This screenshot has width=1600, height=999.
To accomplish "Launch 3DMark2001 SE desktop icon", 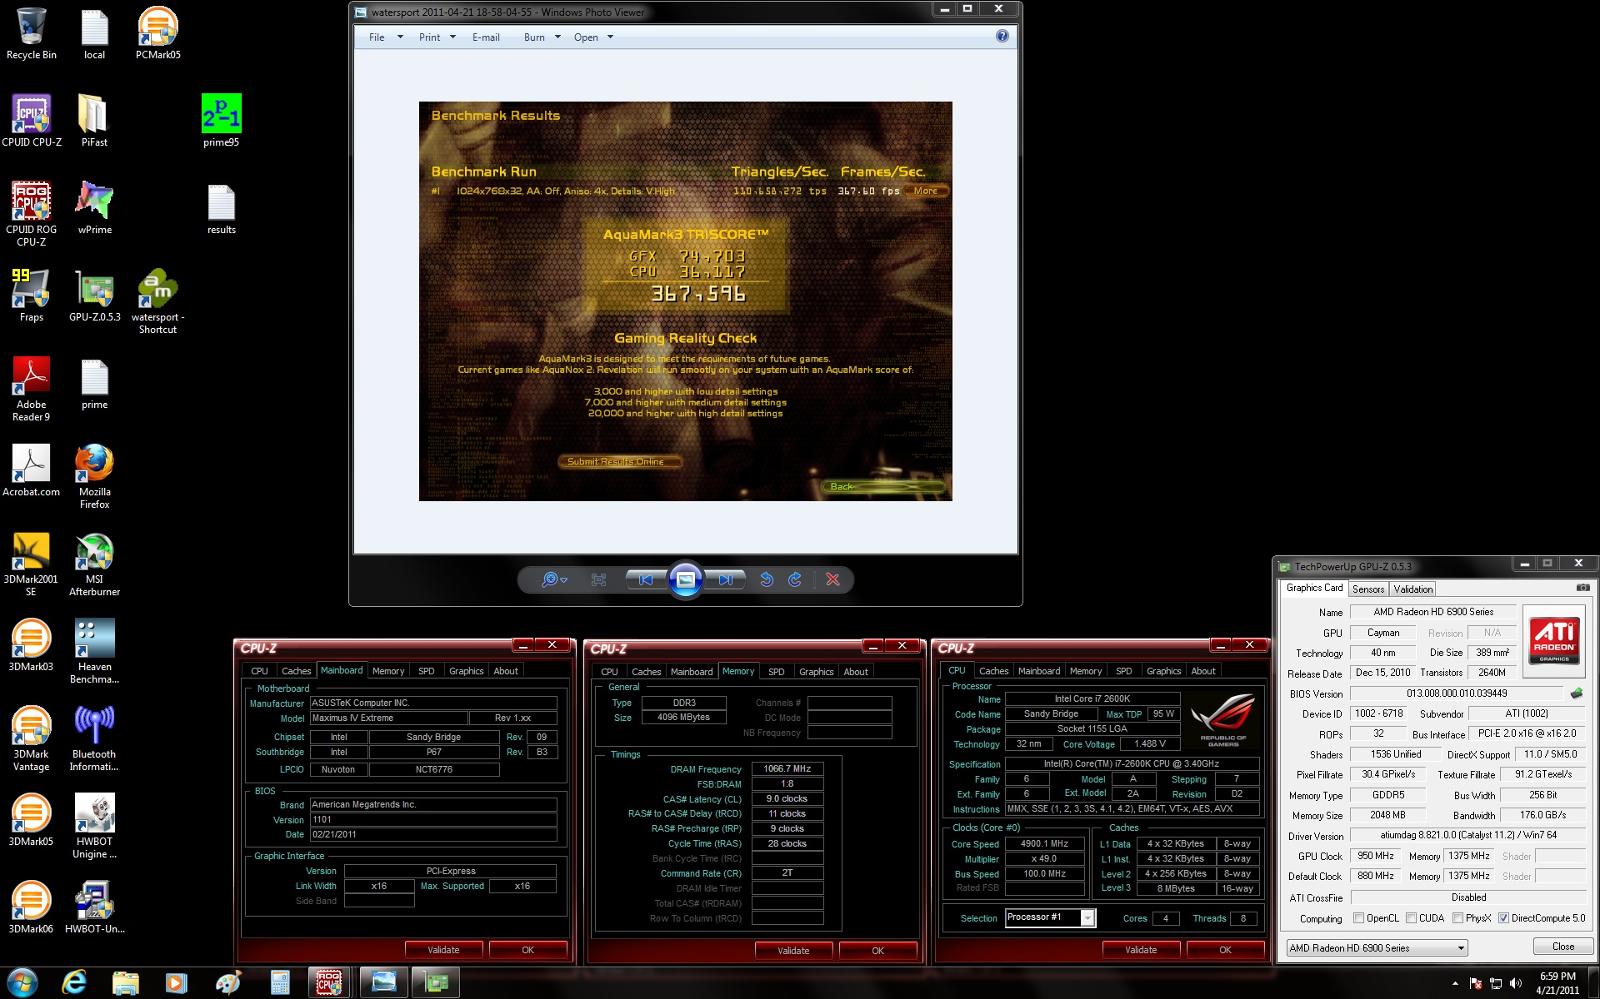I will (x=31, y=564).
